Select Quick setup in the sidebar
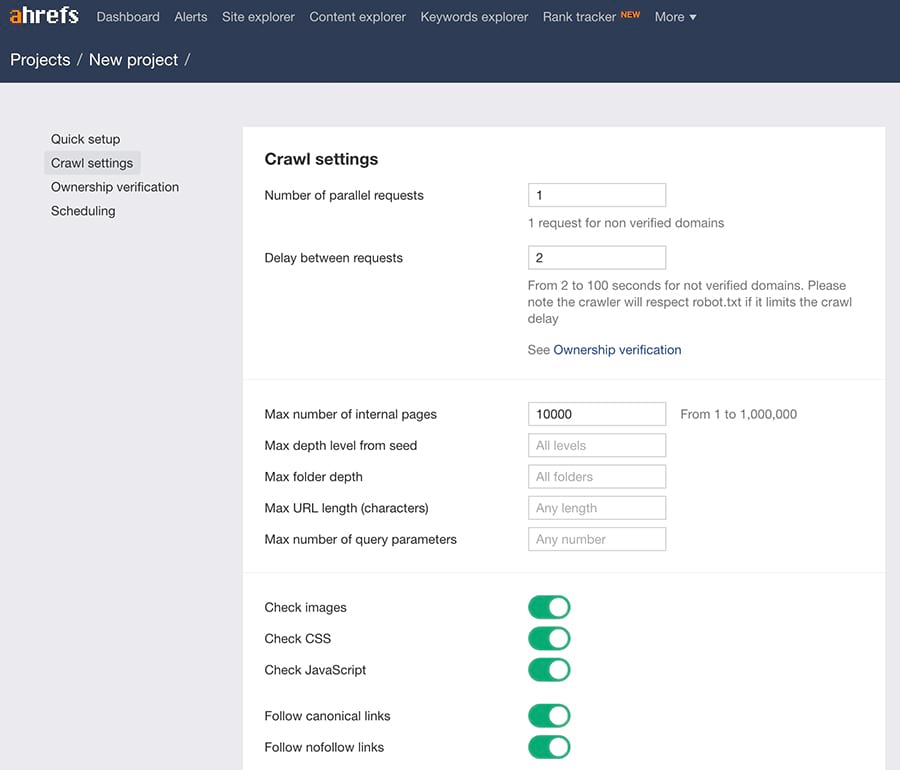 [x=85, y=138]
